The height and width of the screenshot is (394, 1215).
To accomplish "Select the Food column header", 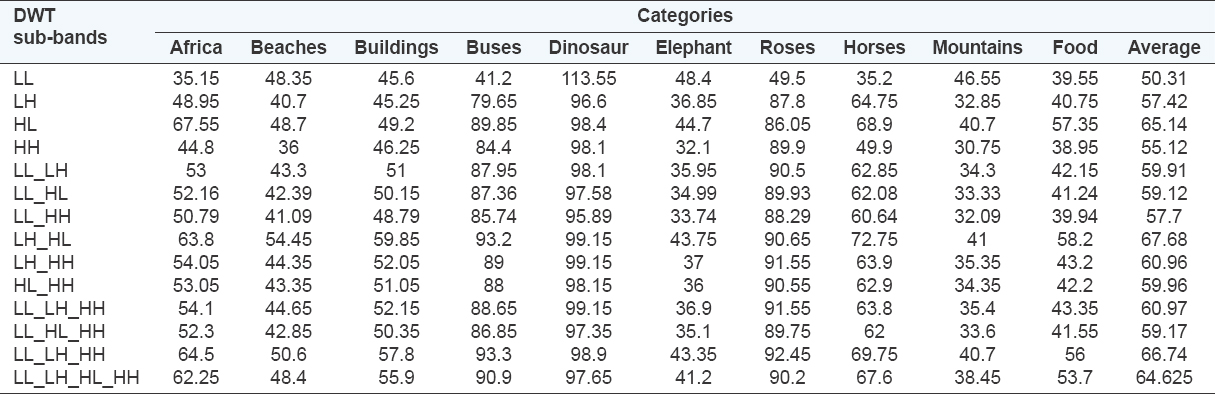I will coord(1075,47).
